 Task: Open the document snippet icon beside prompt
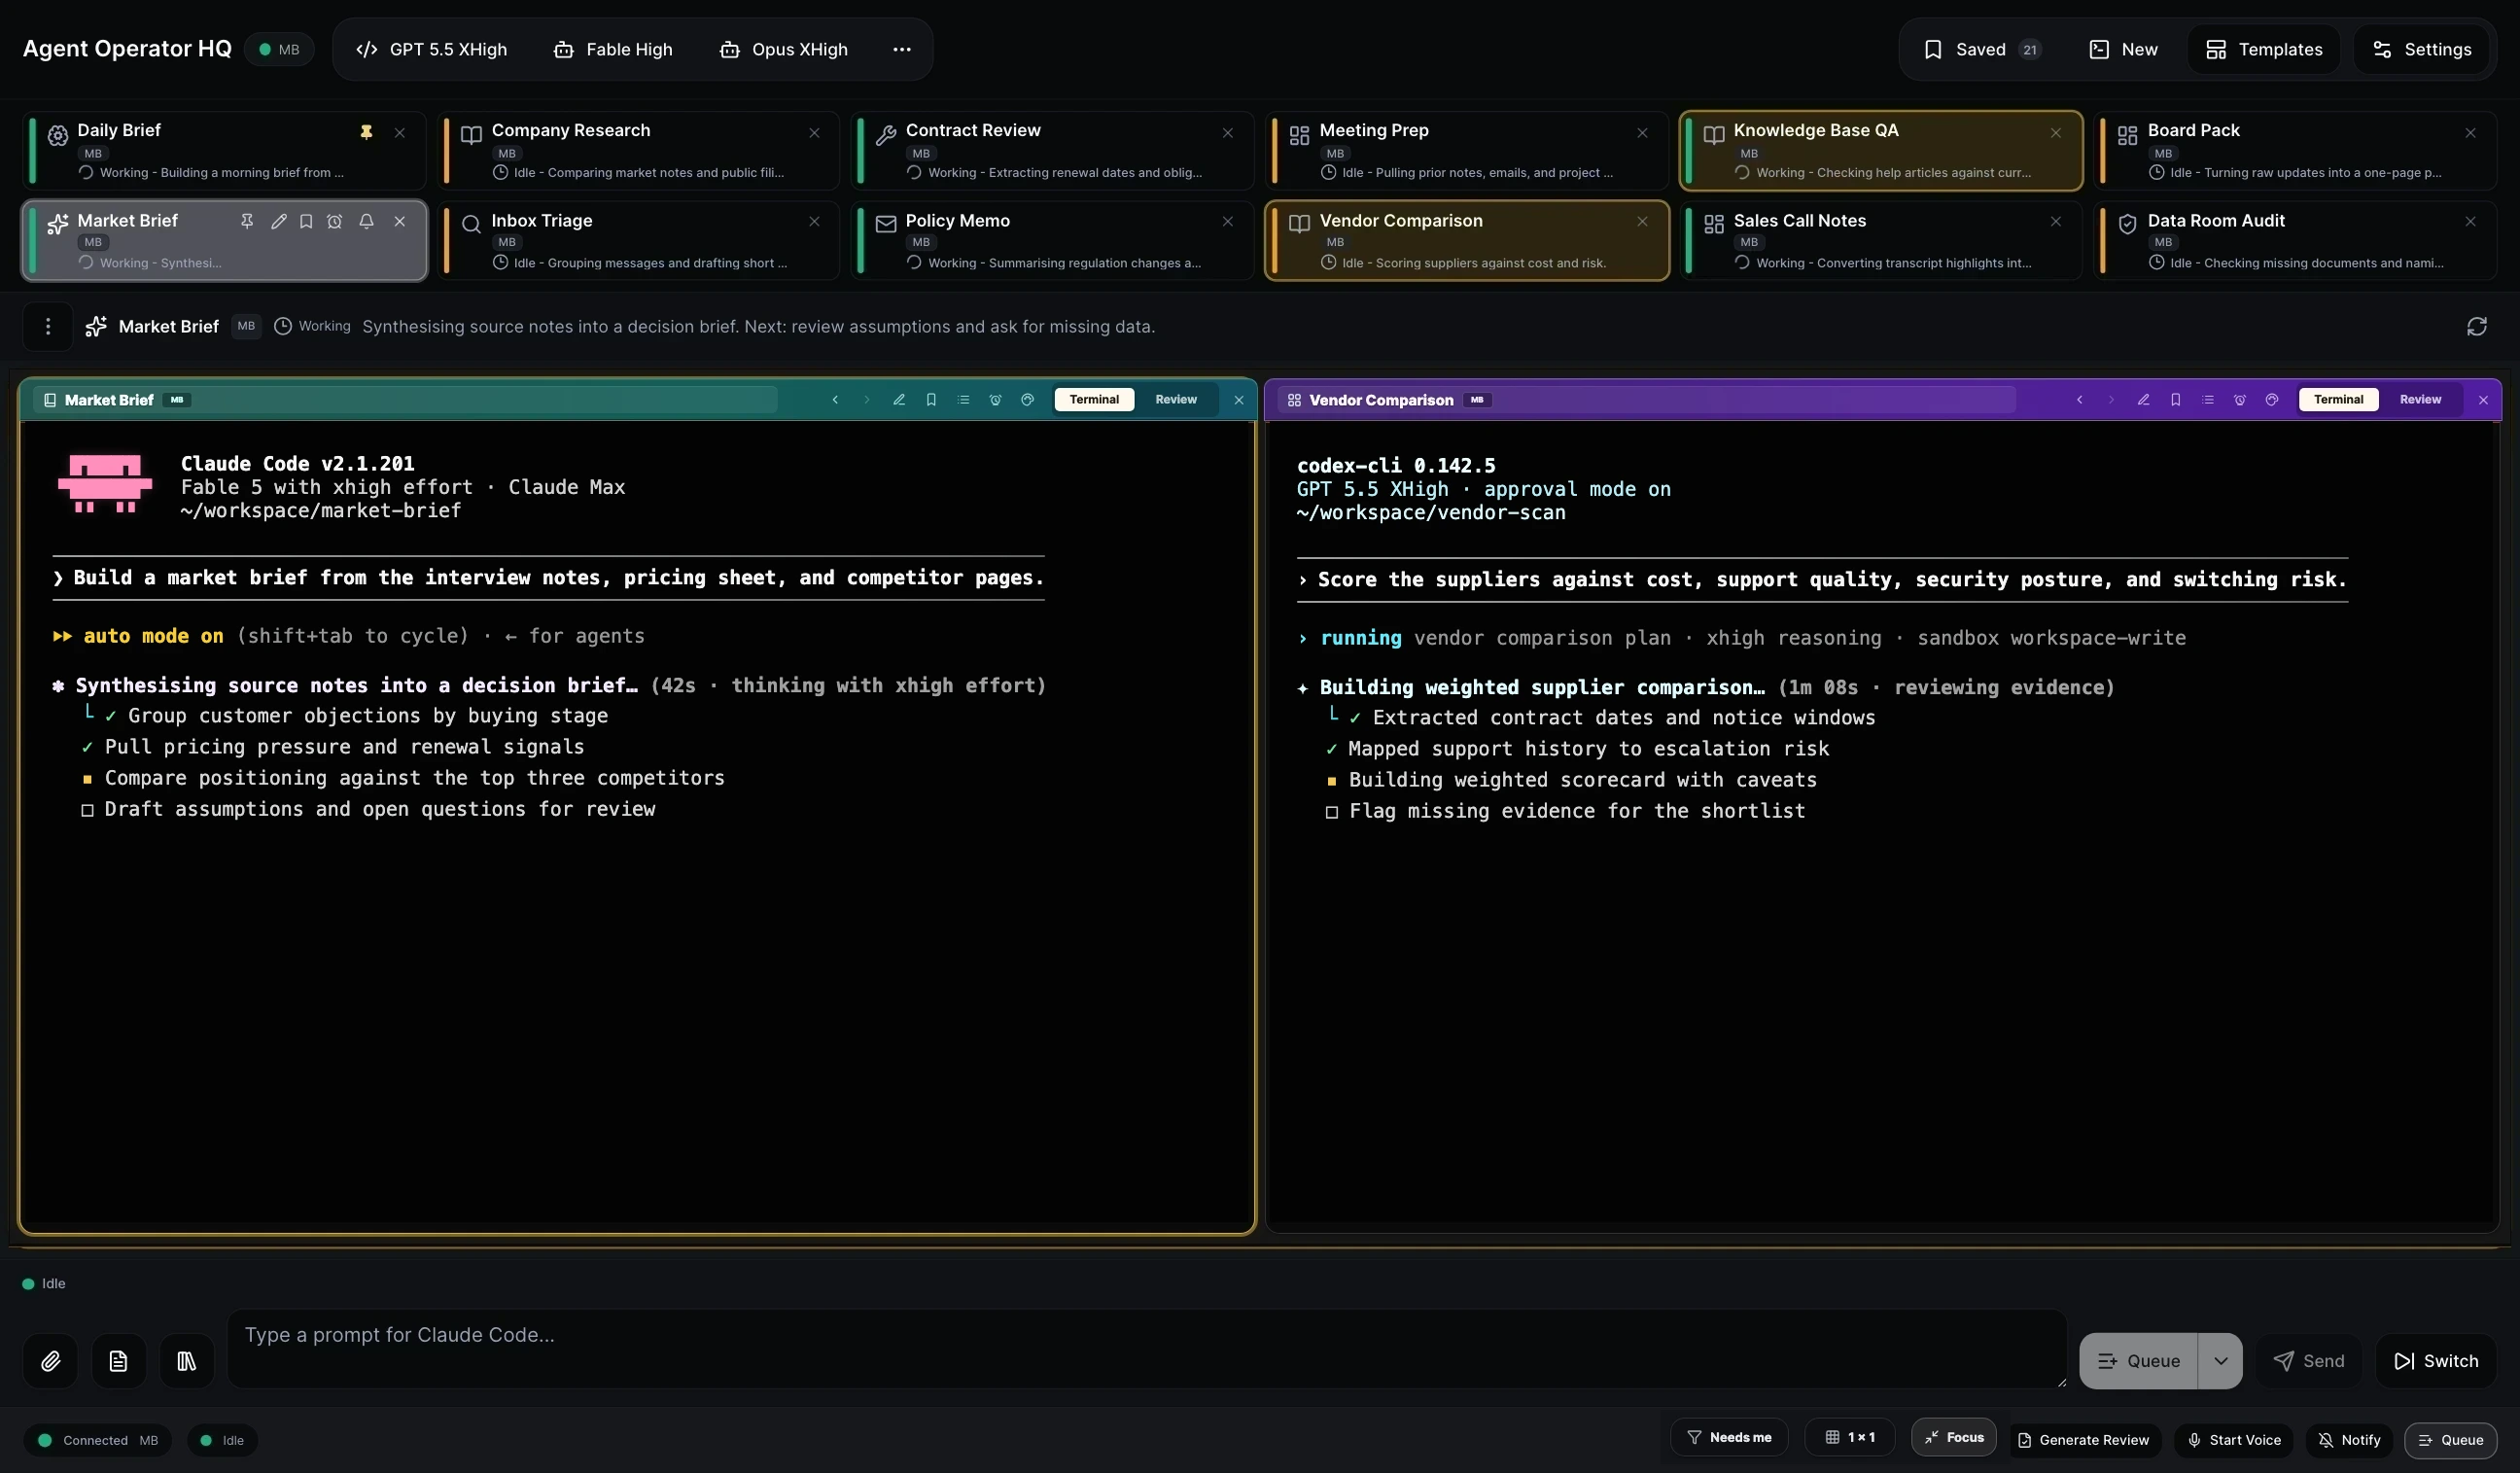(x=118, y=1361)
